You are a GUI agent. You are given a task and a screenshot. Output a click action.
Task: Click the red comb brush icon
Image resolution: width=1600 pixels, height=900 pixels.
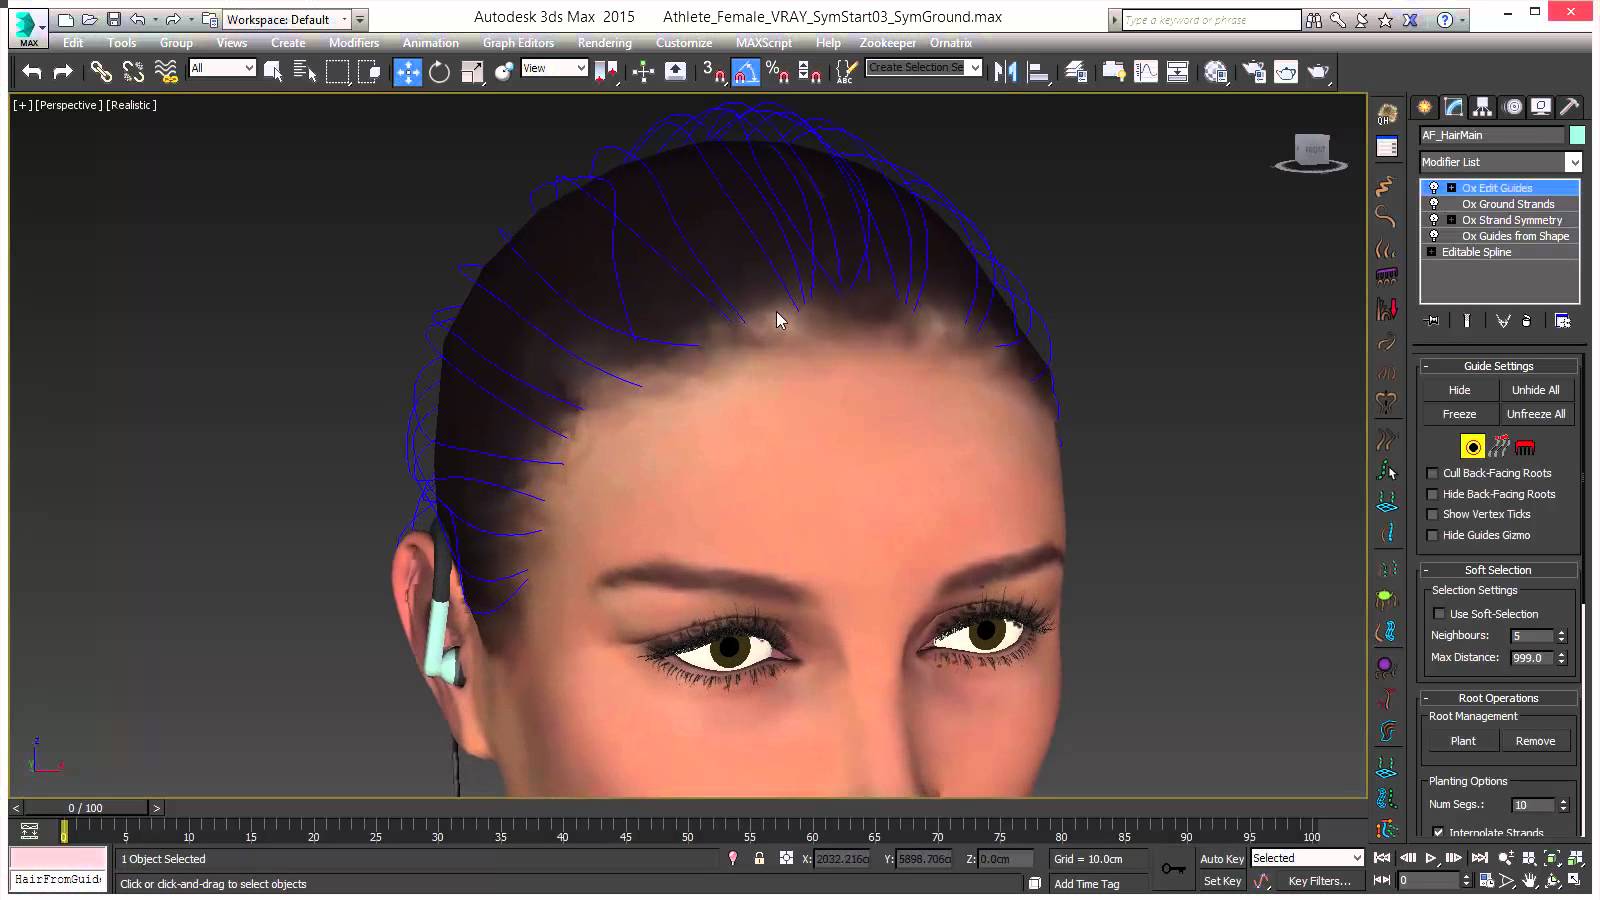1525,447
